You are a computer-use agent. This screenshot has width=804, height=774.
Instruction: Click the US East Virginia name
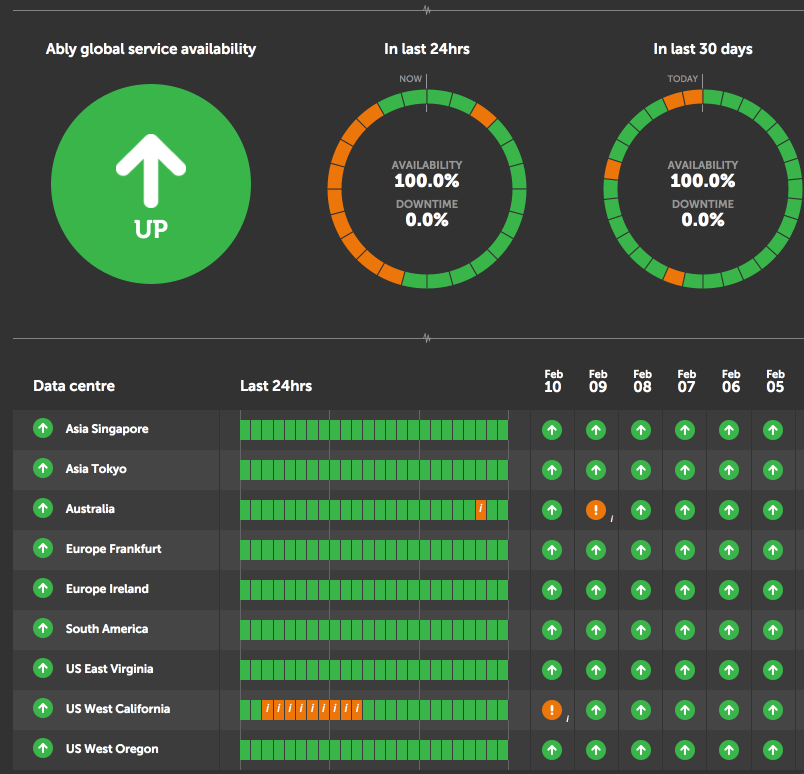pos(109,669)
